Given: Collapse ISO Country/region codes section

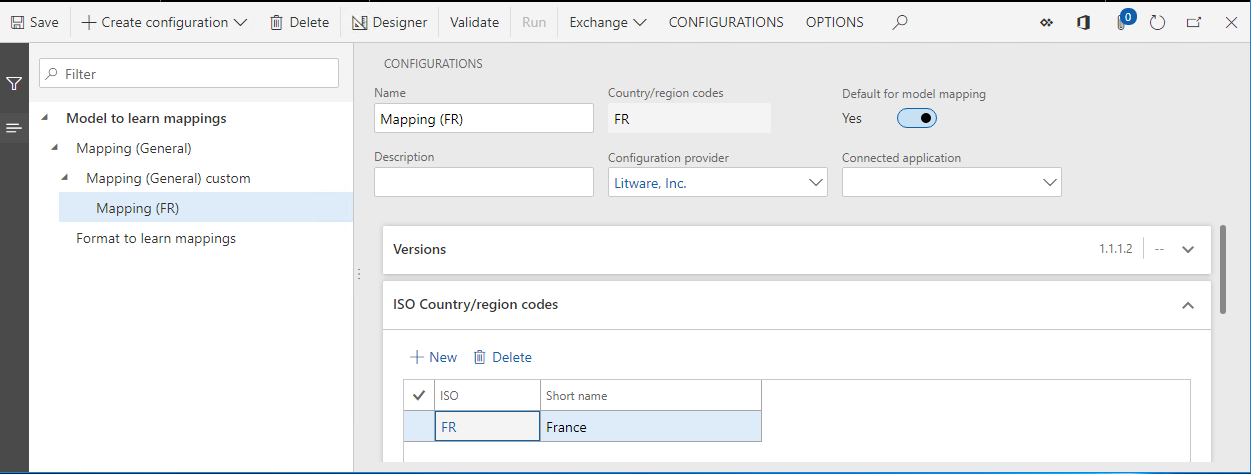Looking at the screenshot, I should tap(1188, 305).
